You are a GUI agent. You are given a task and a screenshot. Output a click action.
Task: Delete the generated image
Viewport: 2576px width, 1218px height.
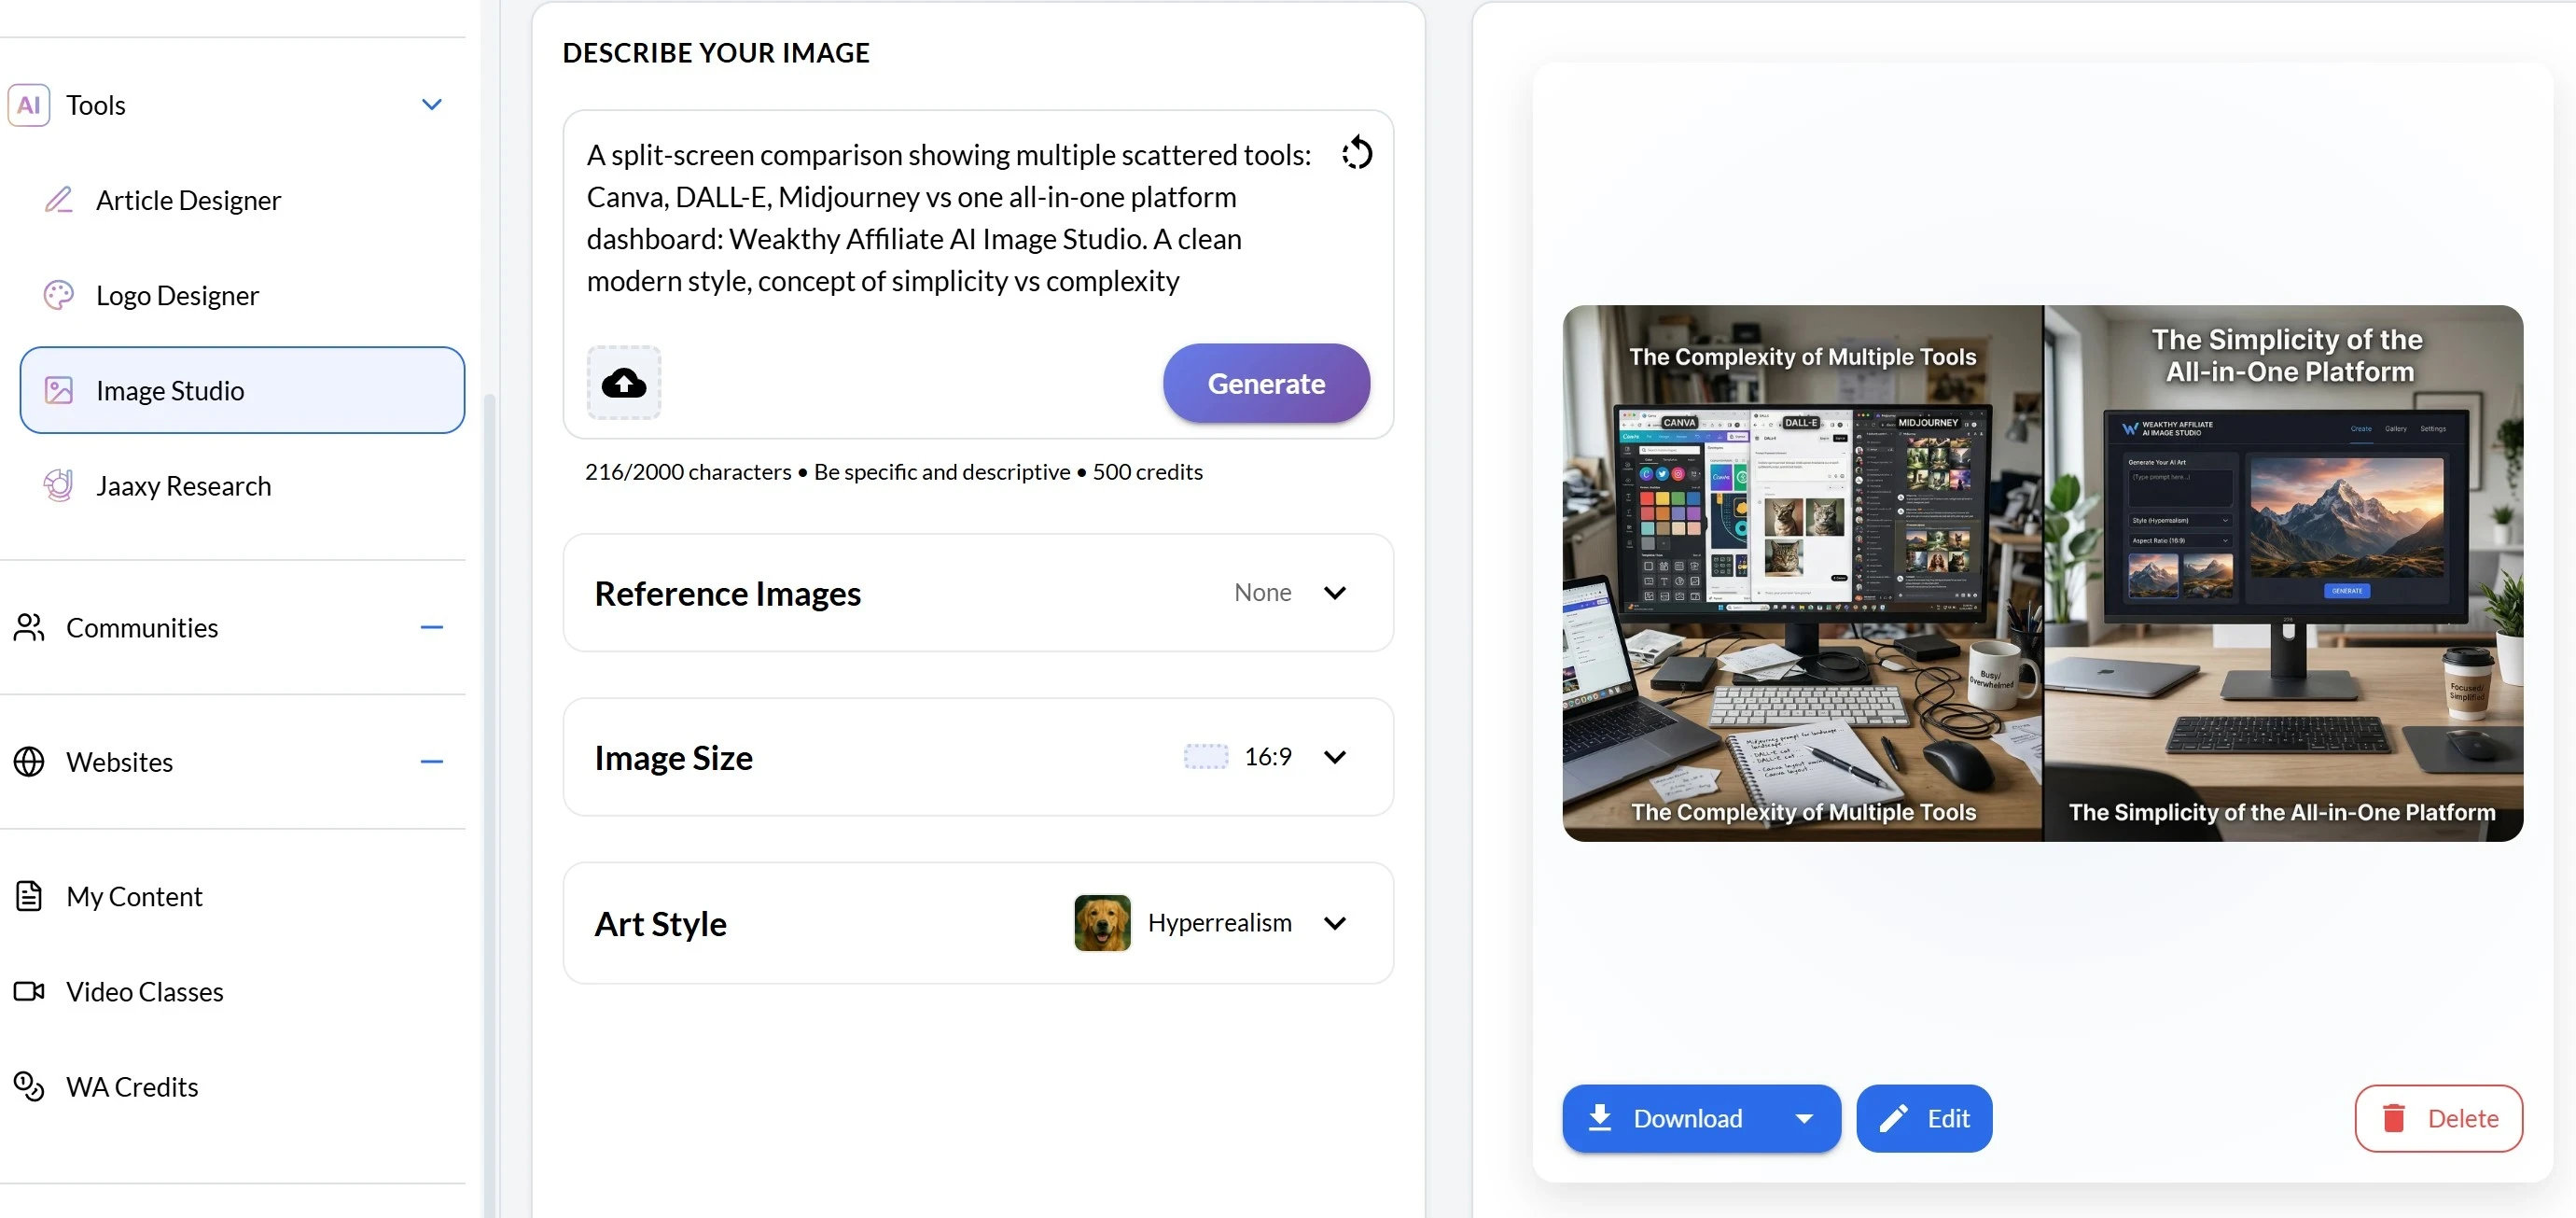coord(2437,1119)
